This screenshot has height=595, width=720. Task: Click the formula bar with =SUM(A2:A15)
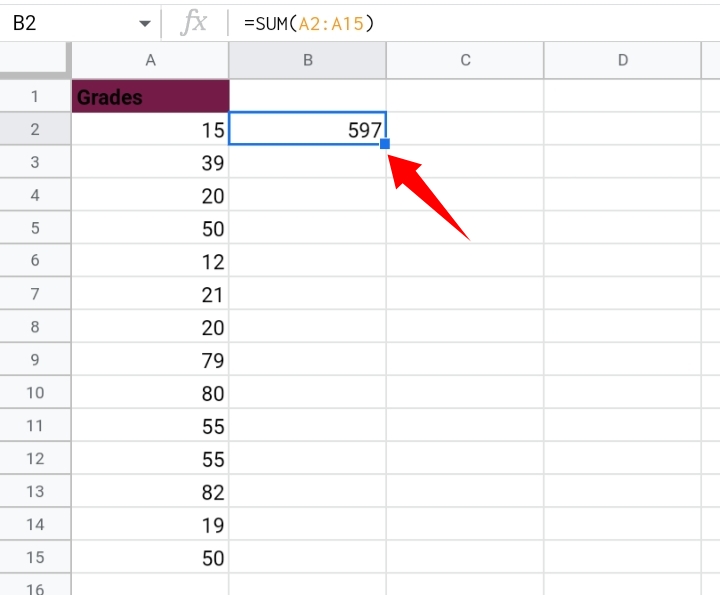[473, 23]
